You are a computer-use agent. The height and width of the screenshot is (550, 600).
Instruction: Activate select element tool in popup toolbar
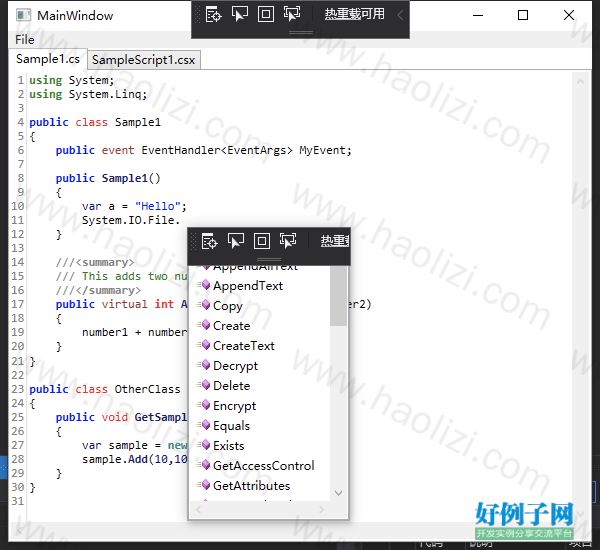[x=236, y=241]
